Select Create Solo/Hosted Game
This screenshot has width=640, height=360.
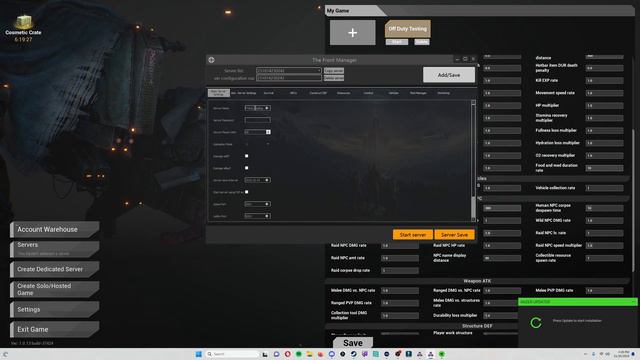click(55, 289)
